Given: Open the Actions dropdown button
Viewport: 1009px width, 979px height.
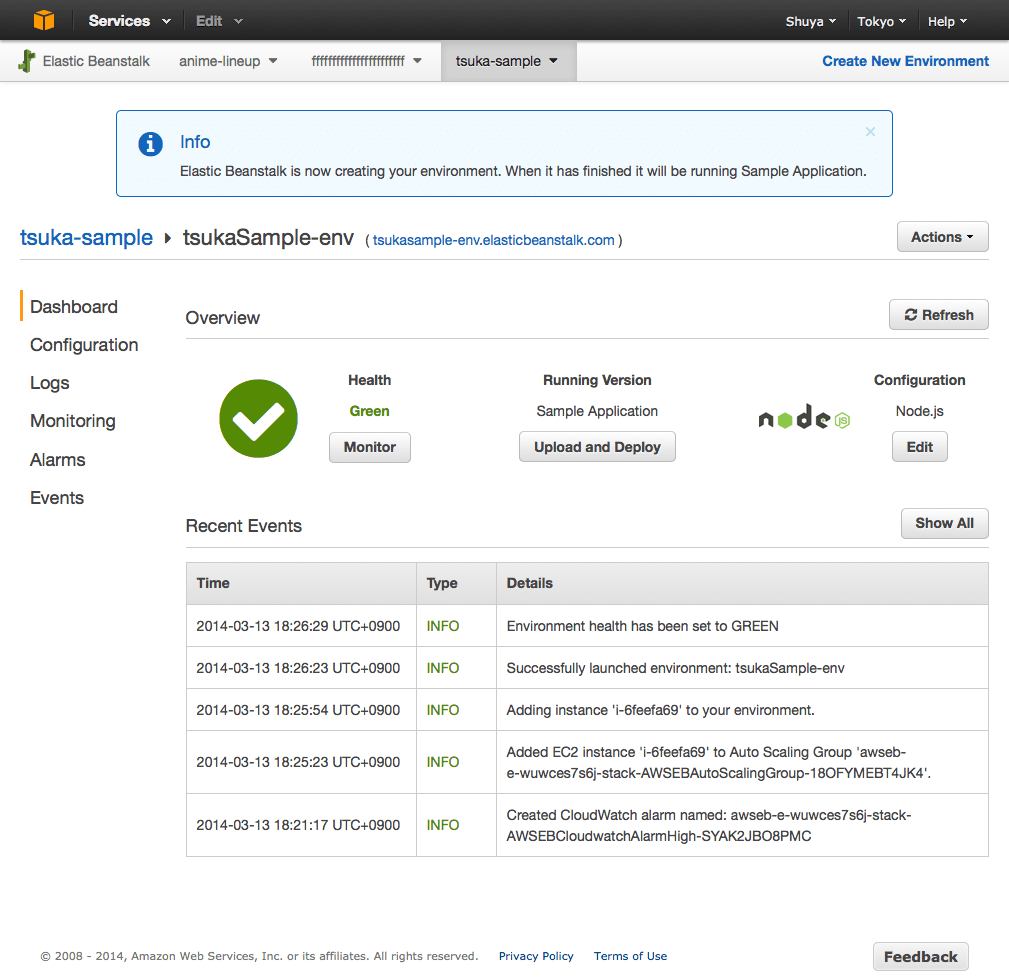Looking at the screenshot, I should tap(942, 237).
